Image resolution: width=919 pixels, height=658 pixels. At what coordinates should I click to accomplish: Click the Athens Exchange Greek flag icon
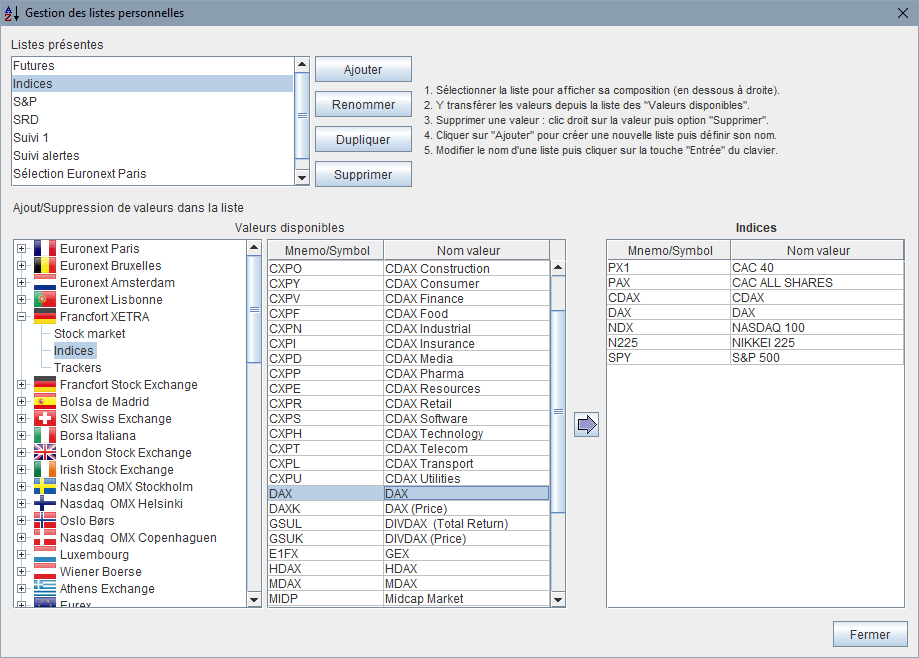click(45, 588)
